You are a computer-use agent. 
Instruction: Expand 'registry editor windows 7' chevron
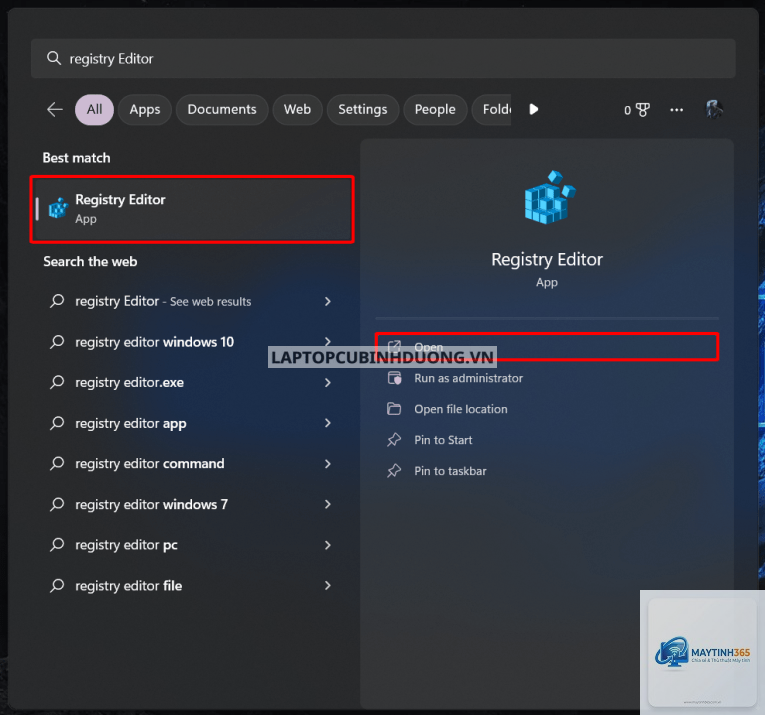pos(328,504)
